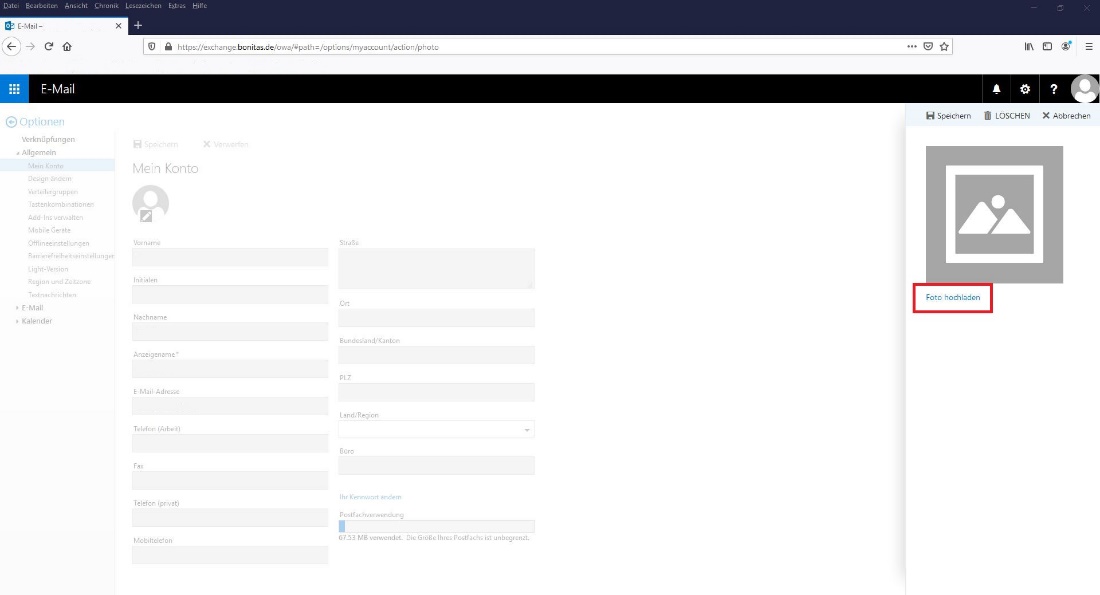The height and width of the screenshot is (595, 1100).
Task: Open the Chronik menu in menu bar
Action: click(x=106, y=6)
